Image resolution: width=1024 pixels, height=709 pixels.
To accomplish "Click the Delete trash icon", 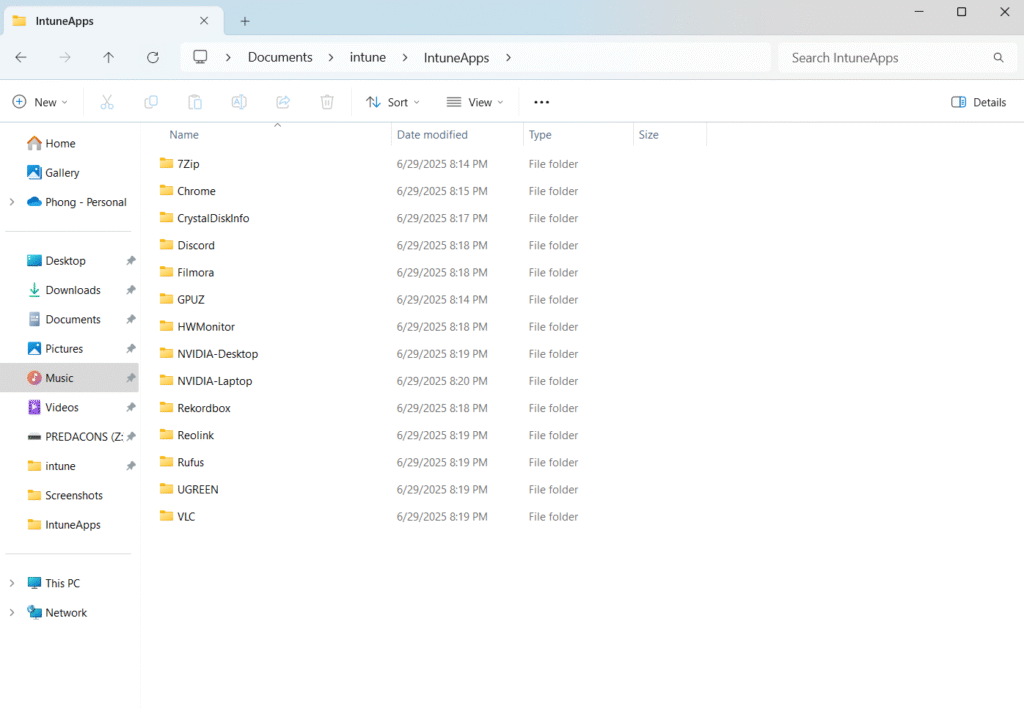I will (327, 102).
